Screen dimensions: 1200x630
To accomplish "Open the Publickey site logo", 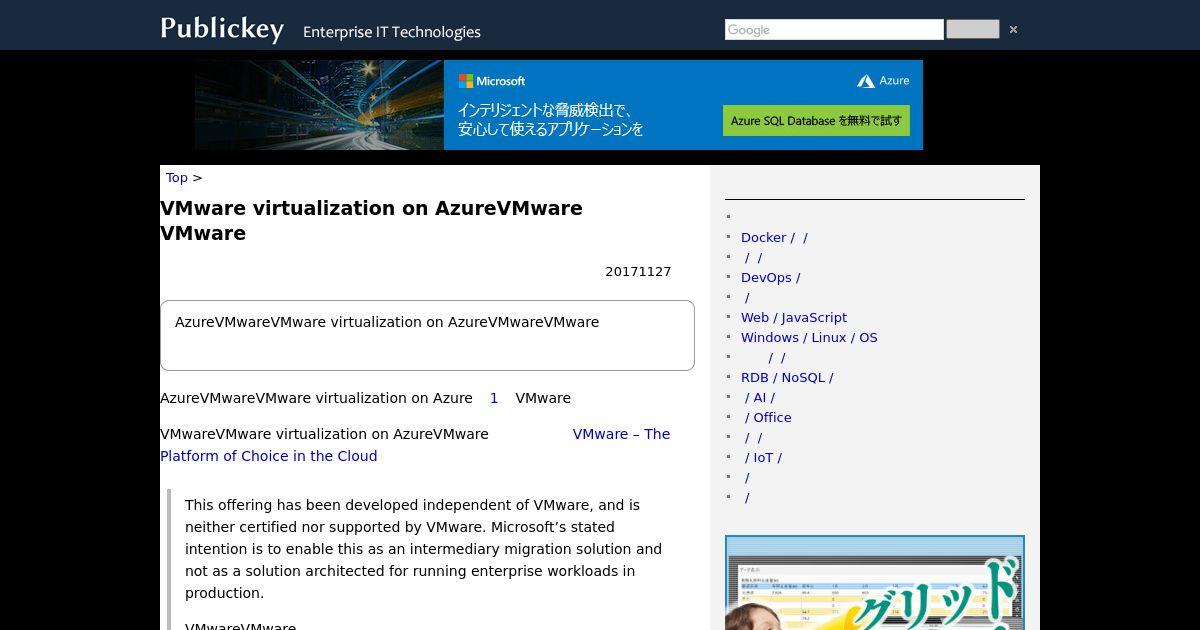I will point(222,29).
